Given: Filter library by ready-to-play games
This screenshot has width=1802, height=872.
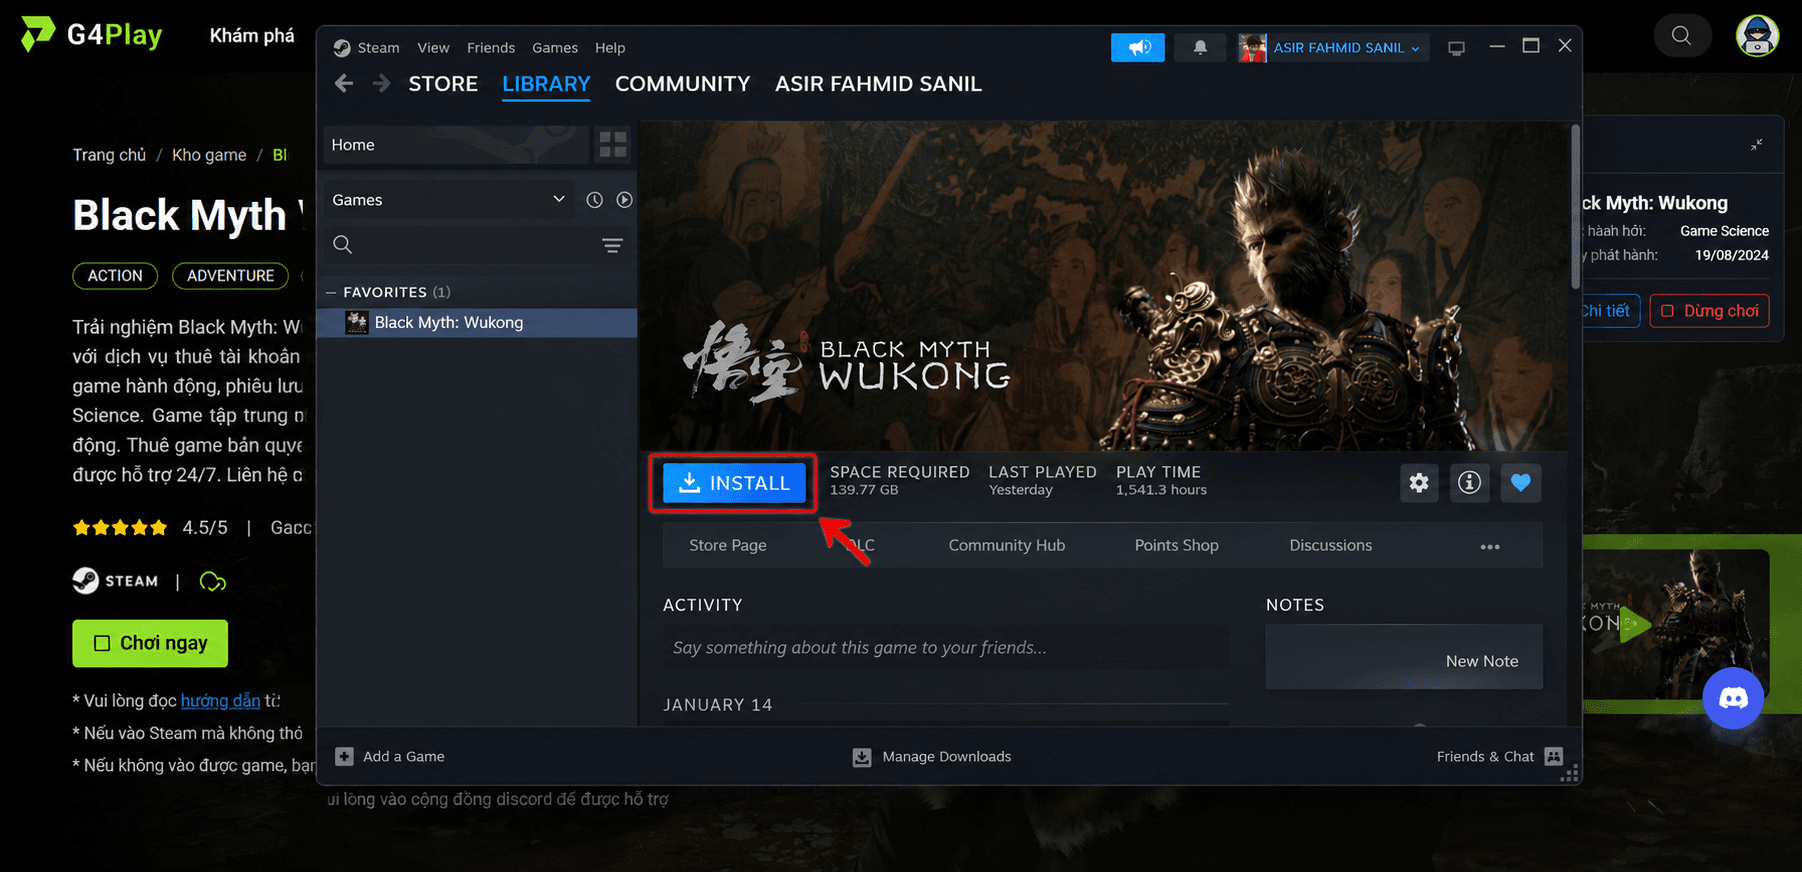Looking at the screenshot, I should click(x=624, y=200).
